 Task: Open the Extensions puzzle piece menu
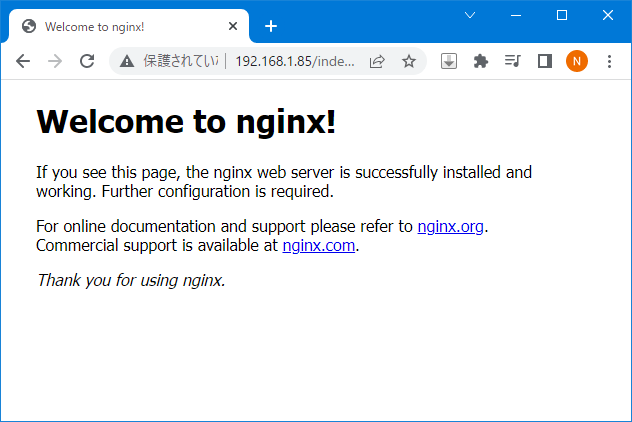pos(480,61)
